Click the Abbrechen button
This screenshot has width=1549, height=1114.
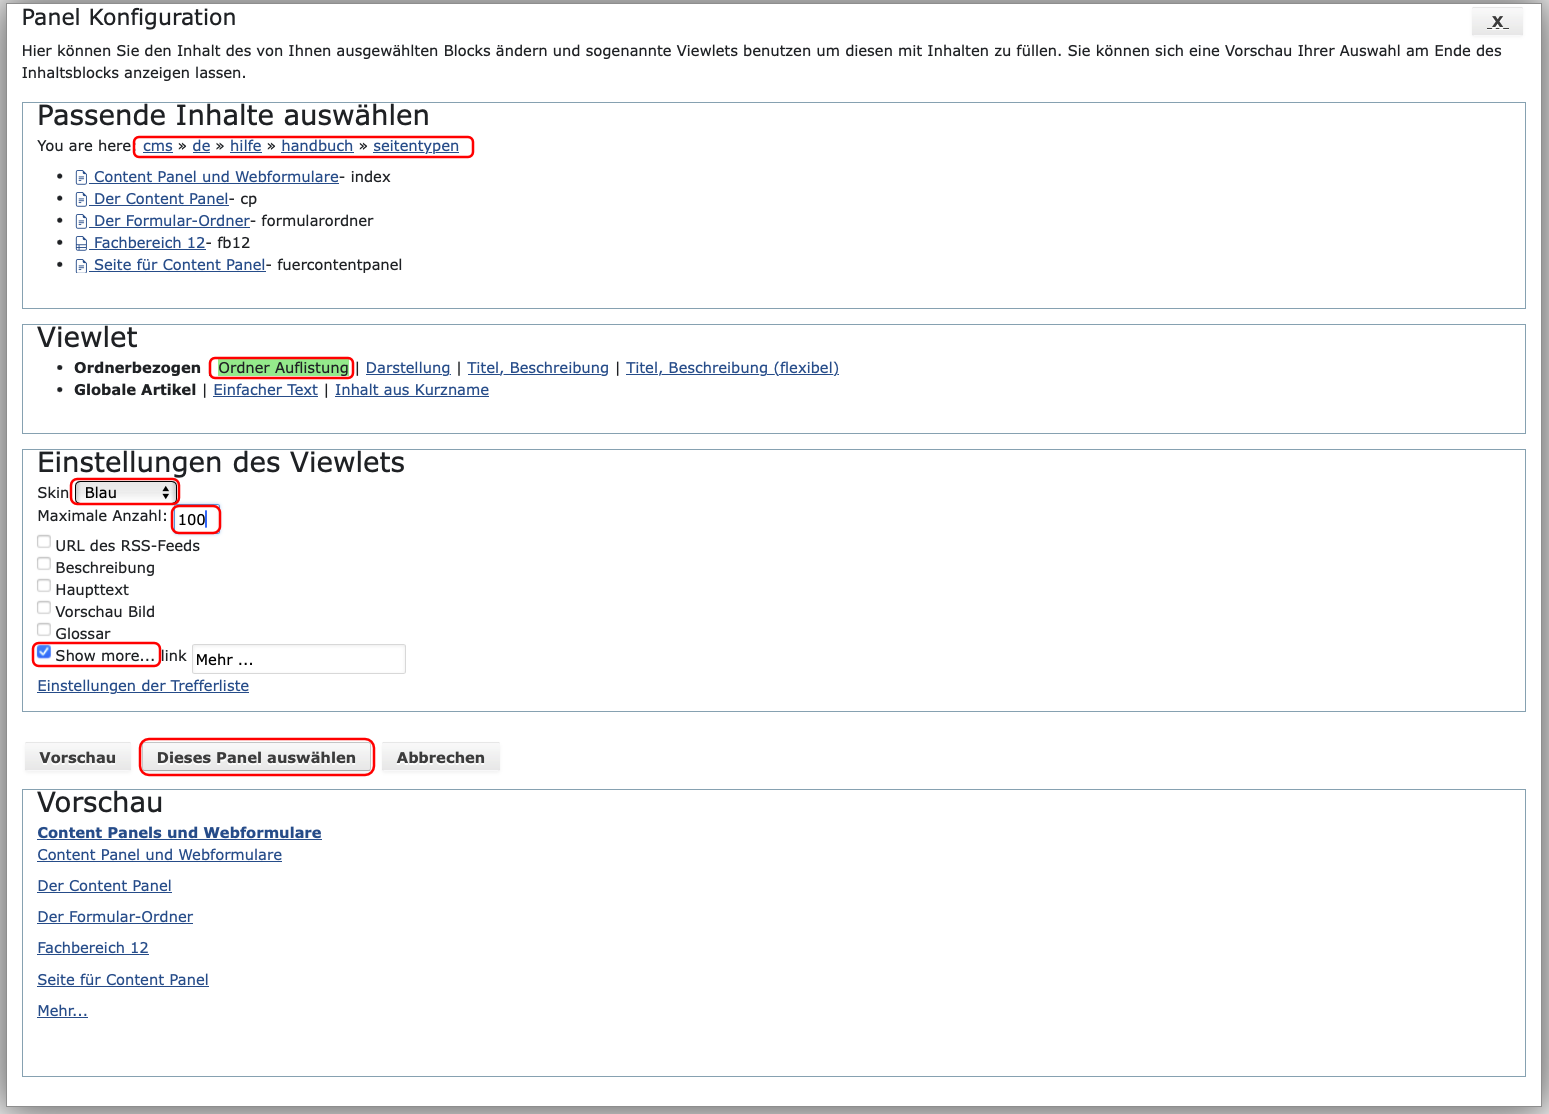(441, 758)
